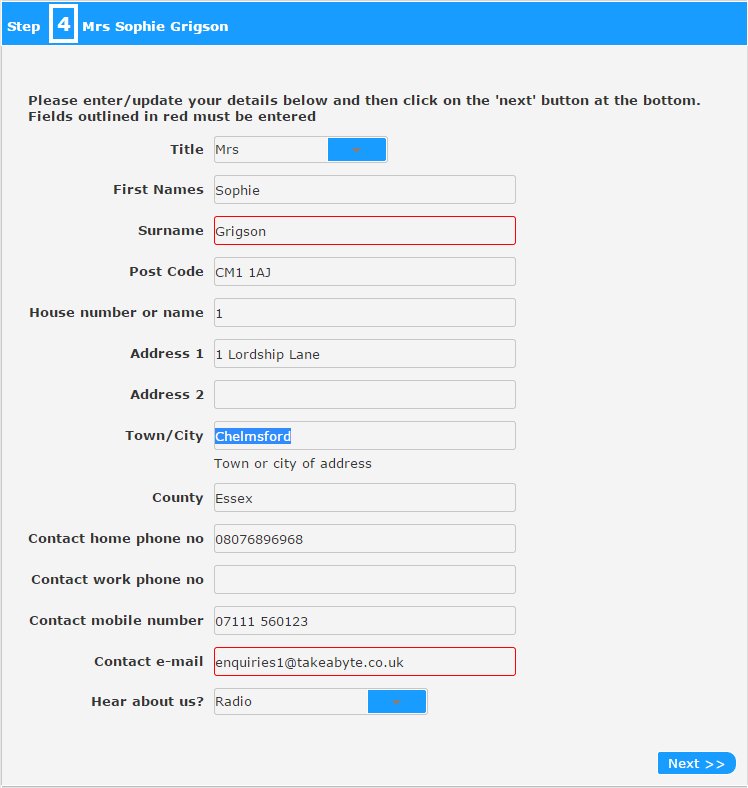Open the Title dropdown arrow

pyautogui.click(x=356, y=150)
